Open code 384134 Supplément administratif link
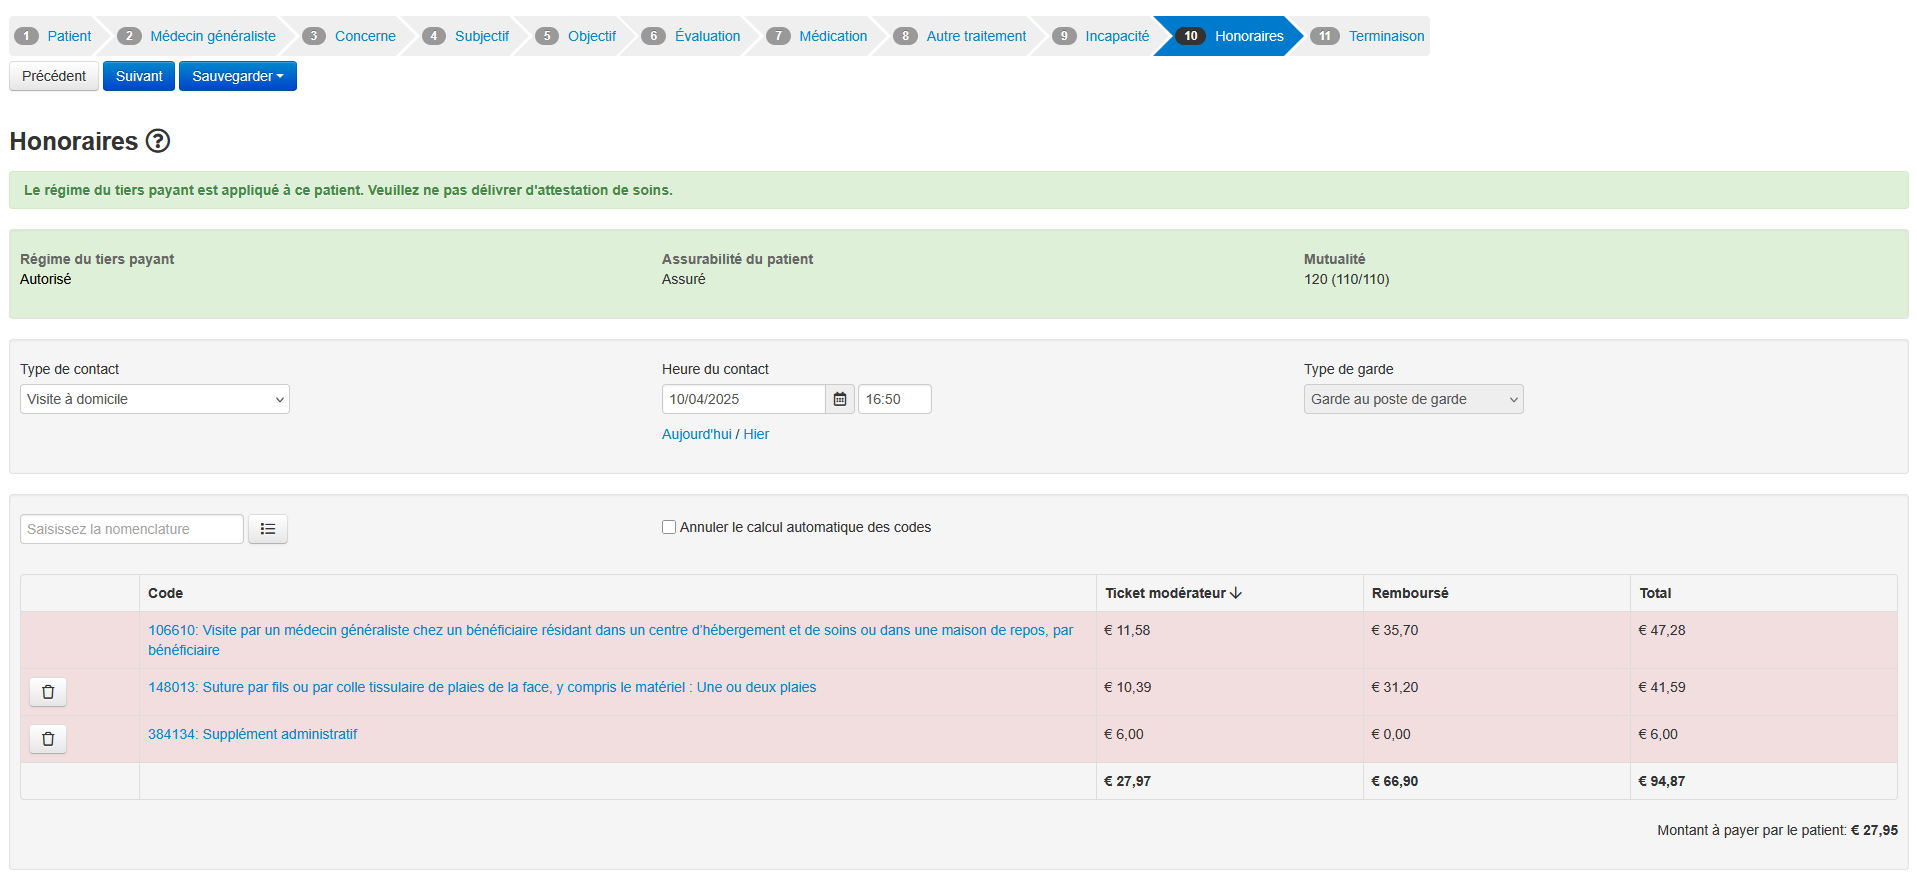1917x880 pixels. tap(252, 734)
